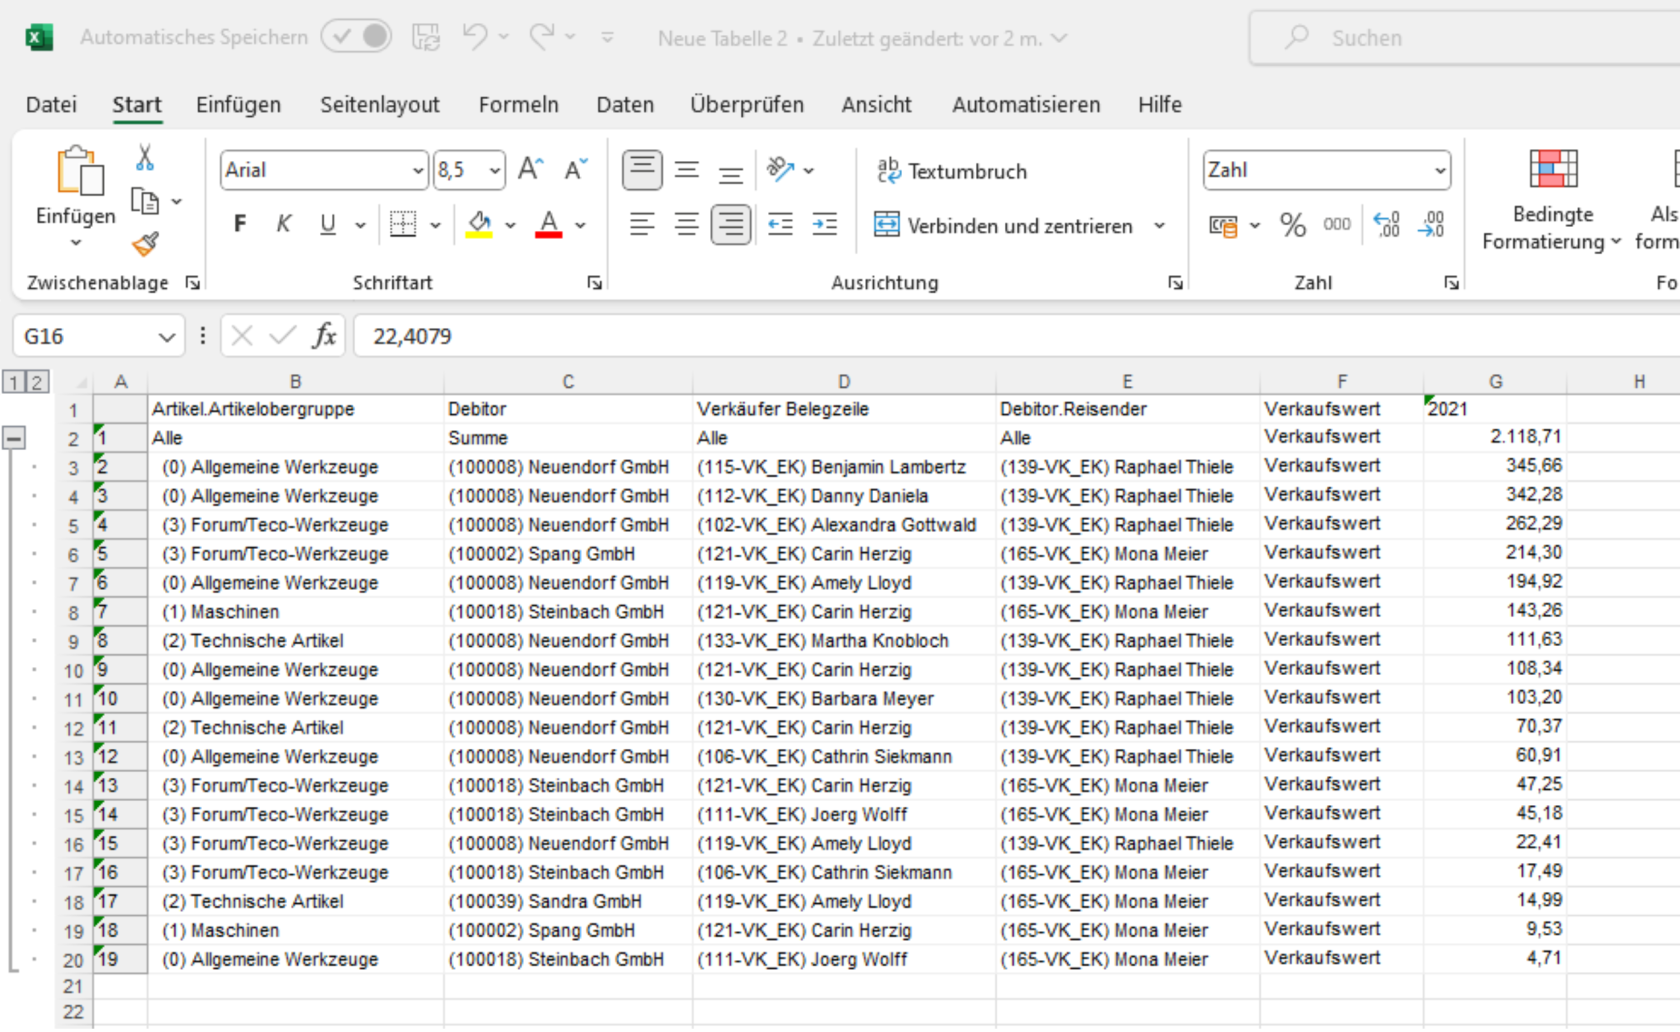This screenshot has width=1680, height=1032.
Task: Align text left
Action: click(x=642, y=225)
